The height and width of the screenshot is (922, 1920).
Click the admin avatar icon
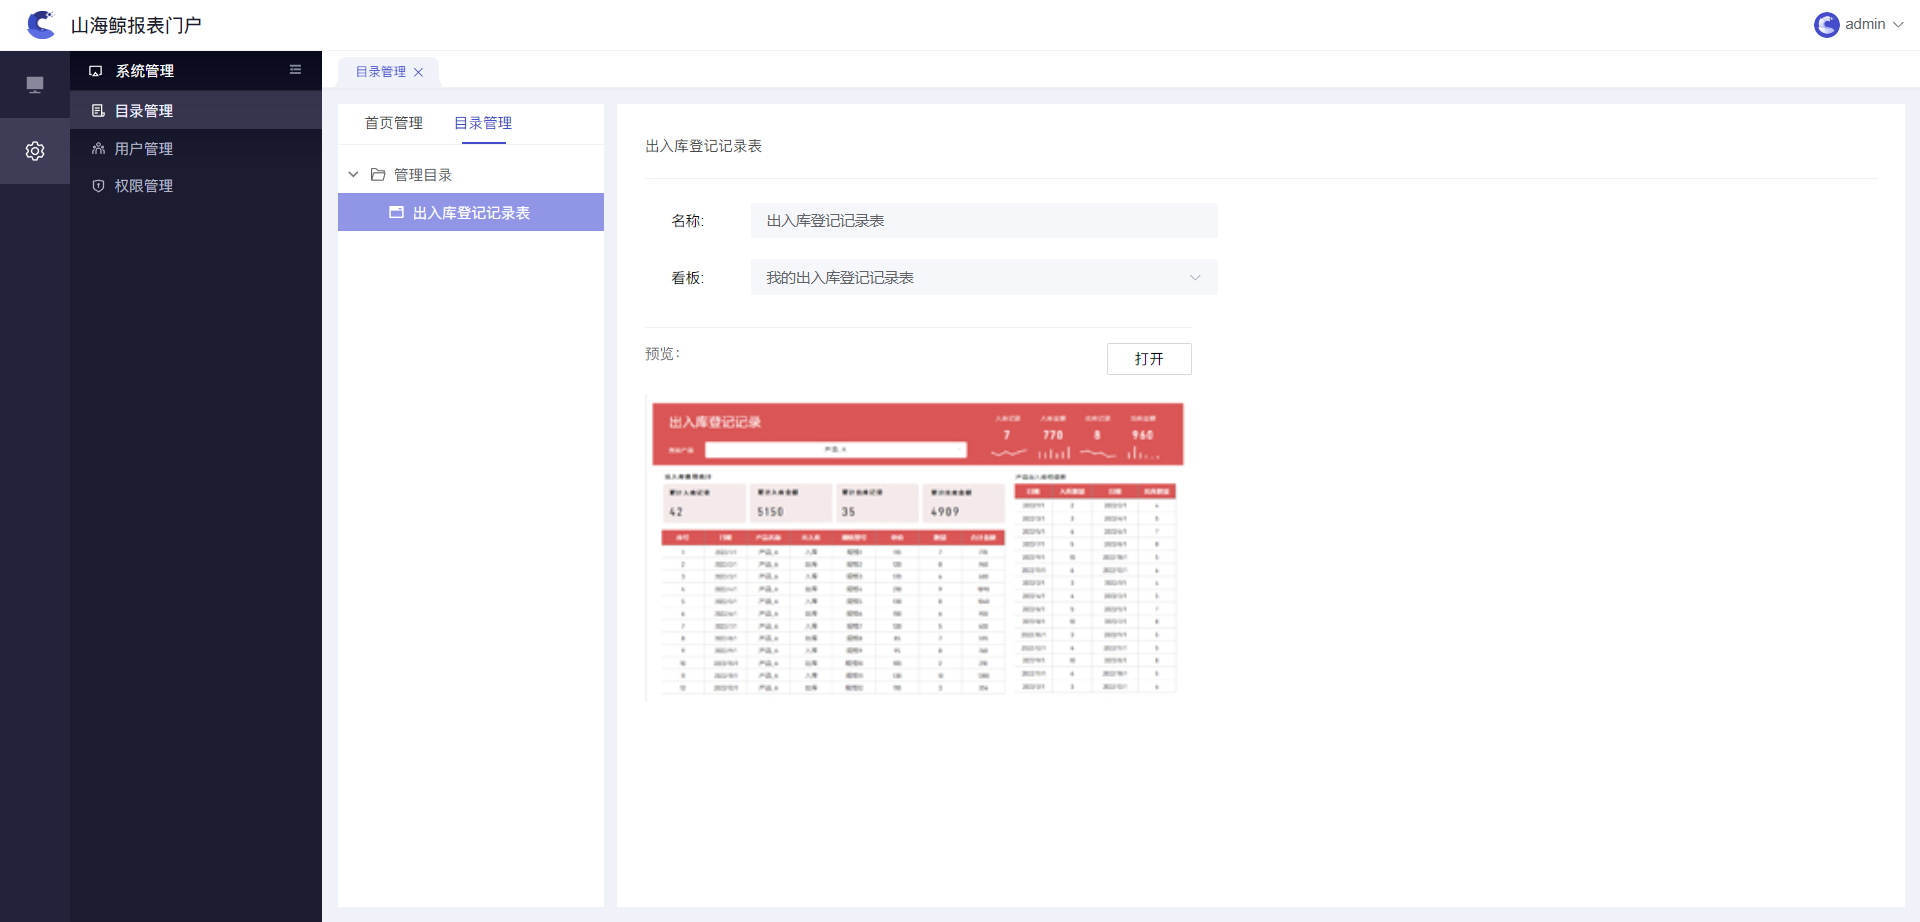tap(1826, 24)
